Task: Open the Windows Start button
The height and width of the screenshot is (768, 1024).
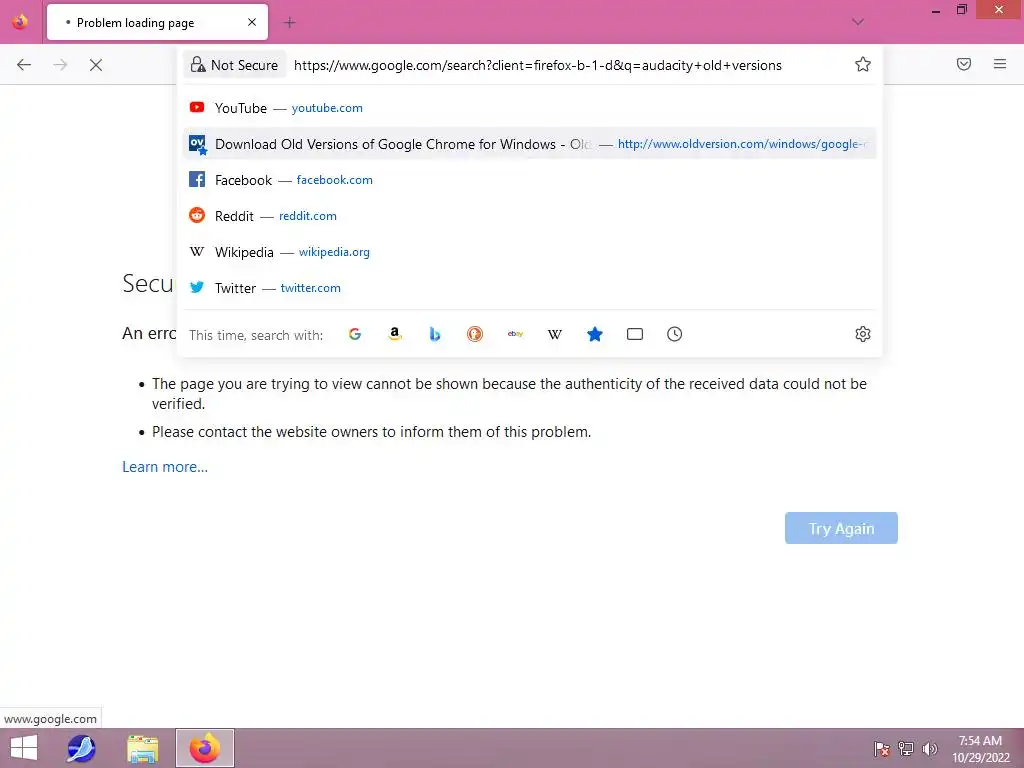Action: (24, 748)
